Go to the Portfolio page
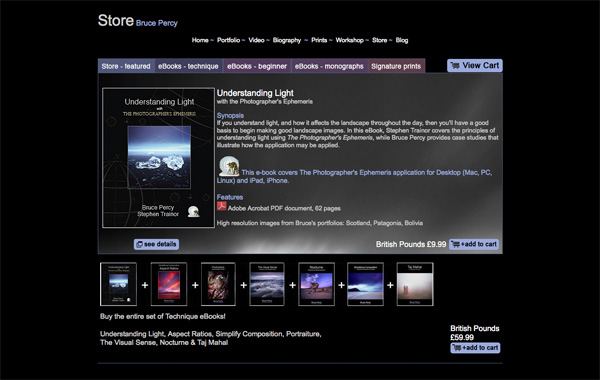The width and height of the screenshot is (600, 380). click(228, 40)
